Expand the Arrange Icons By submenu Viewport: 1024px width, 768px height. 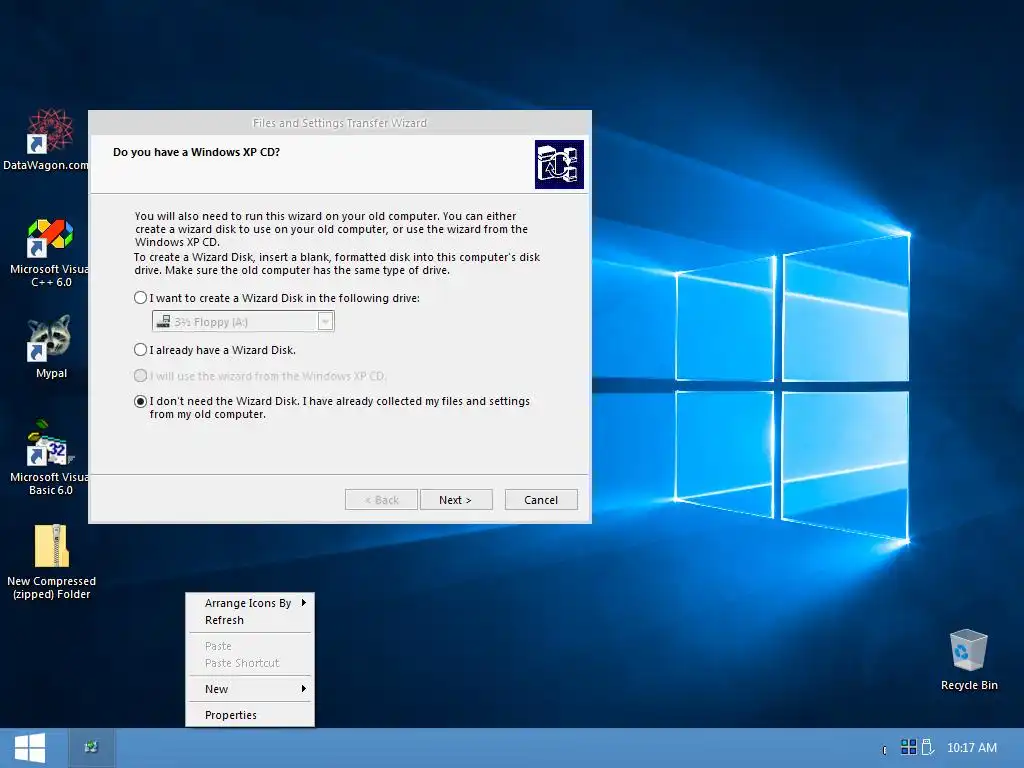(249, 603)
